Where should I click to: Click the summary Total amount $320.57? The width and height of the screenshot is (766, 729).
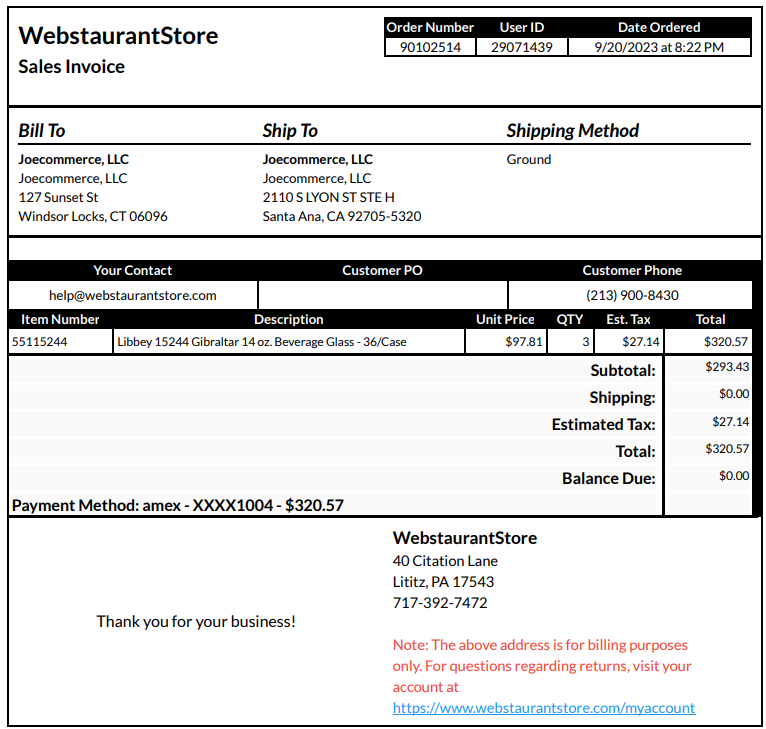tap(727, 449)
